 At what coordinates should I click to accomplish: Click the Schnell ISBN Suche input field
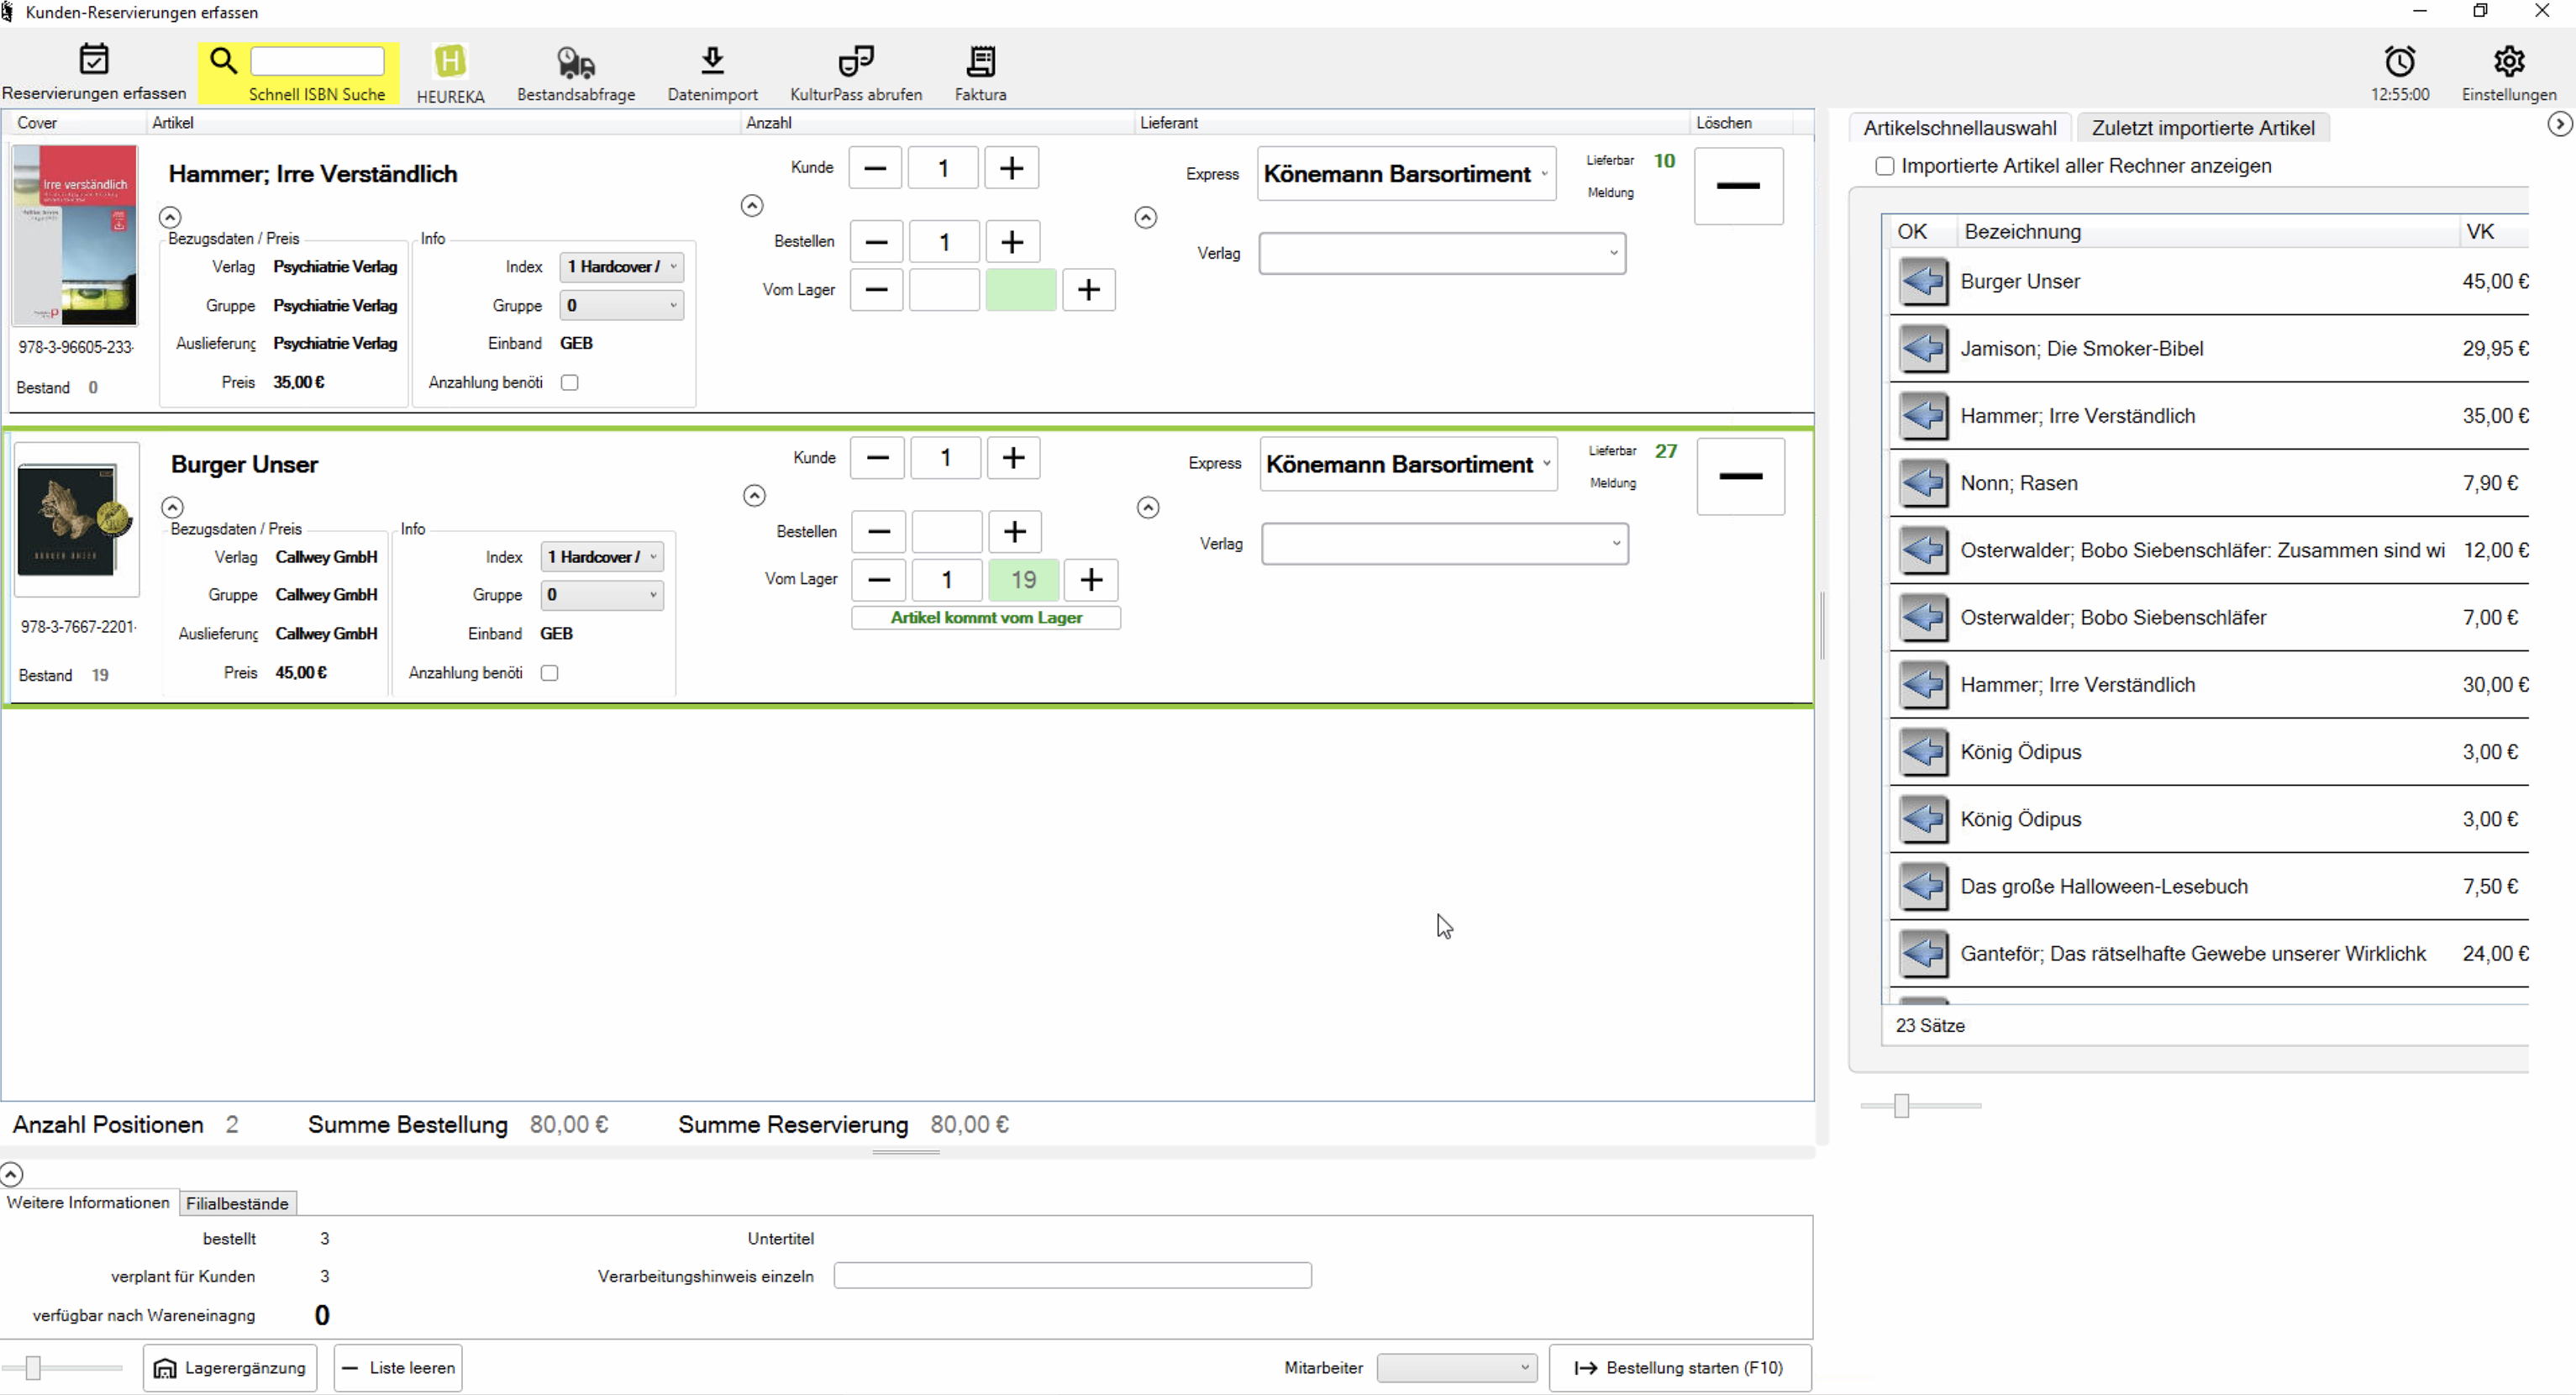click(x=317, y=61)
